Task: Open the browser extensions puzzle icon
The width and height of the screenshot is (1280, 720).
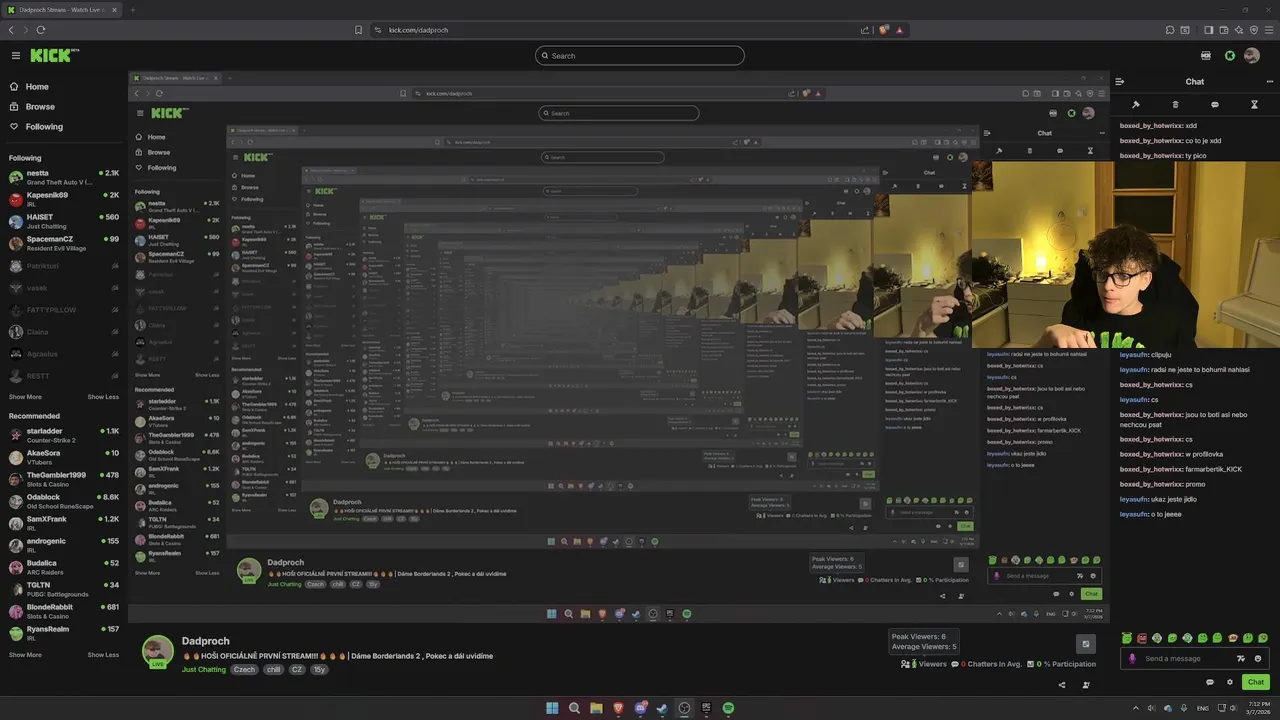Action: [x=1171, y=30]
